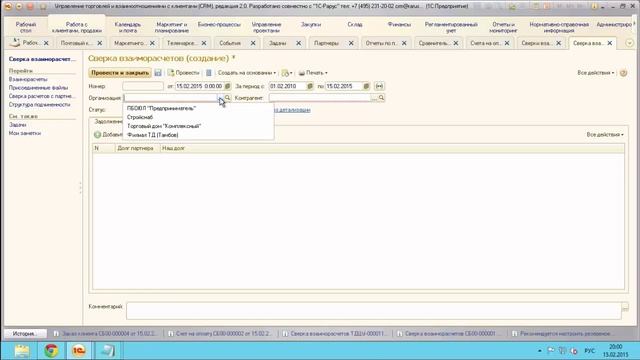Open calendar for the За период с date

310,86
